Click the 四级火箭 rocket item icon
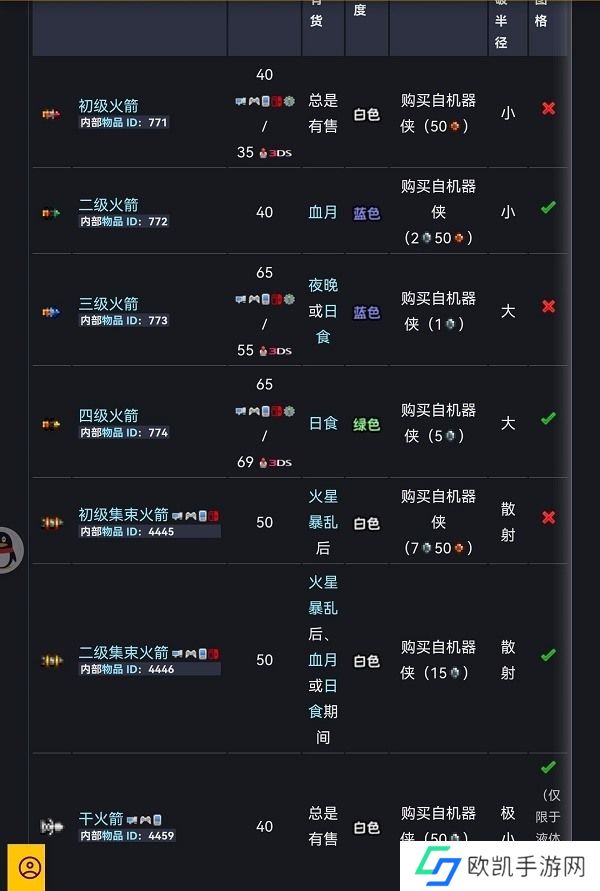Screen dimensions: 600x891 [51, 424]
